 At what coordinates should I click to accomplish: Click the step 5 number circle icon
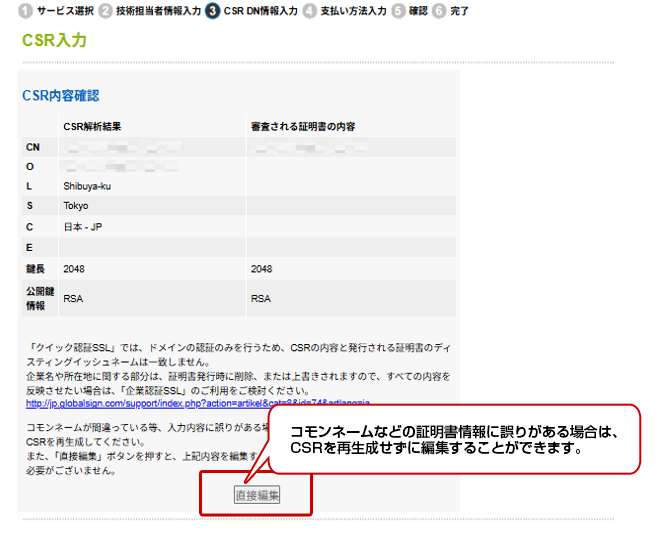pos(398,11)
